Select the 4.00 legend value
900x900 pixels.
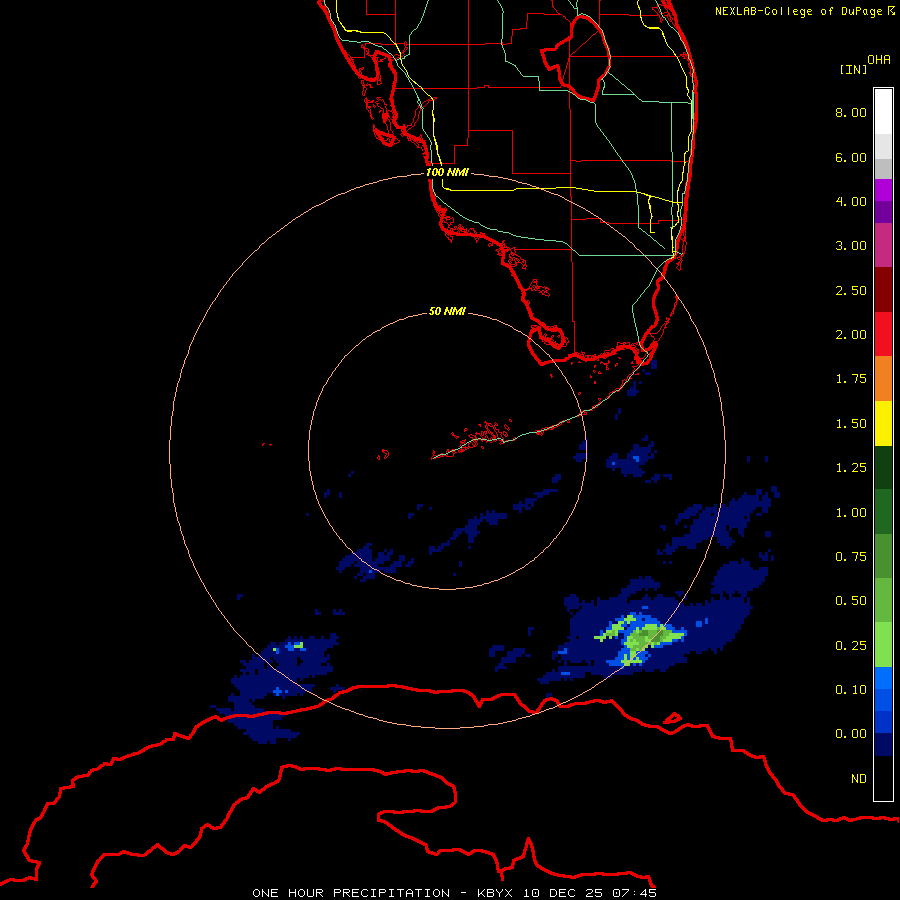point(851,201)
